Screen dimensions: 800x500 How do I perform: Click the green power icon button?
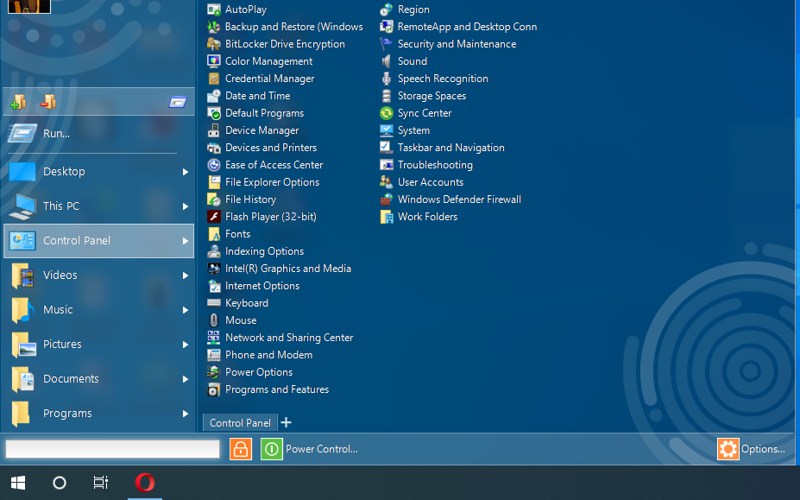(x=271, y=449)
